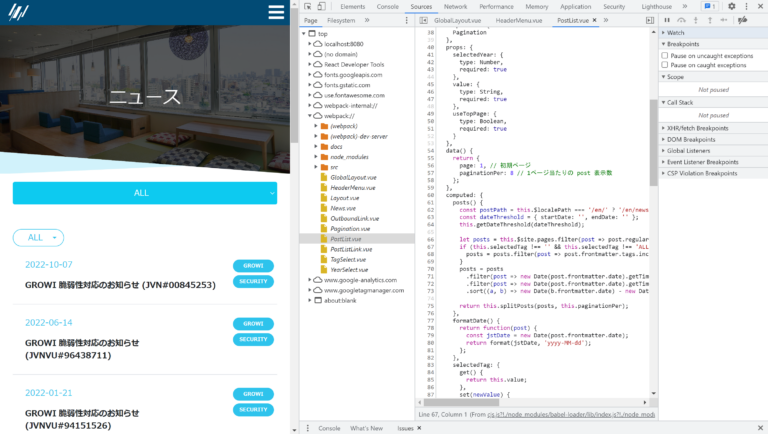Open the small ALL year dropdown
This screenshot has width=768, height=434.
(x=38, y=238)
